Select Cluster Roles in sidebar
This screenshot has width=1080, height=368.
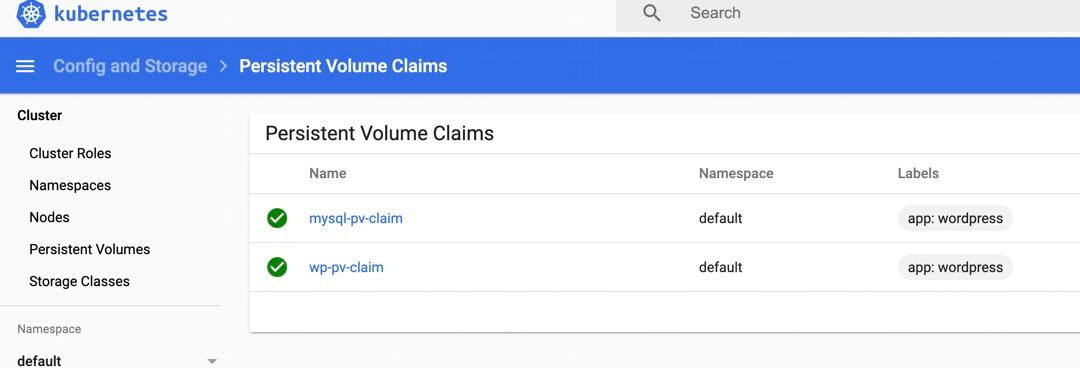(x=70, y=153)
